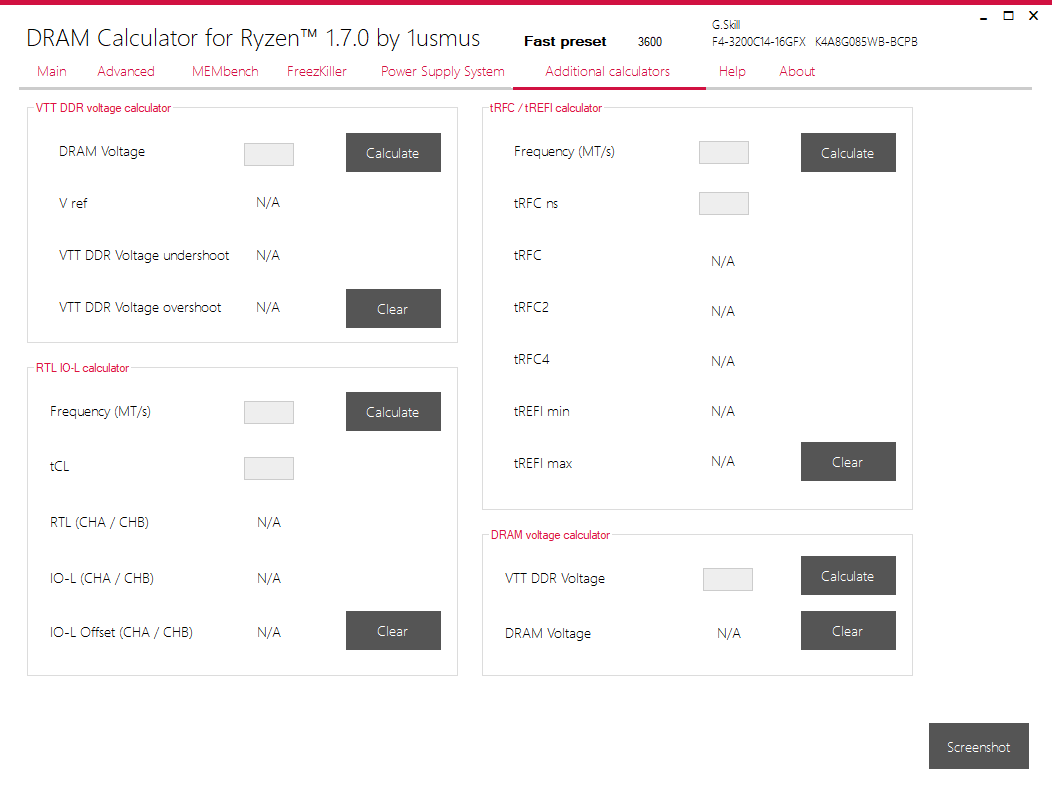Click Frequency field in tRFC / tREFI calculator

[724, 152]
